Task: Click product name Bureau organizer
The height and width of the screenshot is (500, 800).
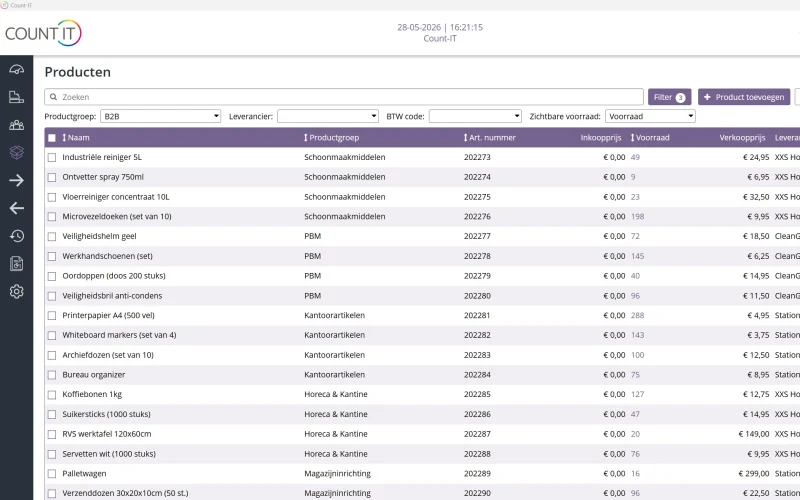Action: (93, 374)
